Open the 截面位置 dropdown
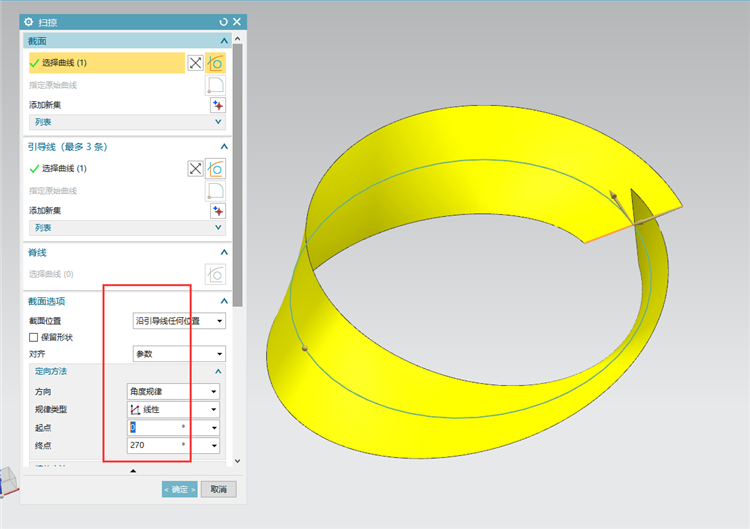Viewport: 750px width, 529px height. coord(179,321)
